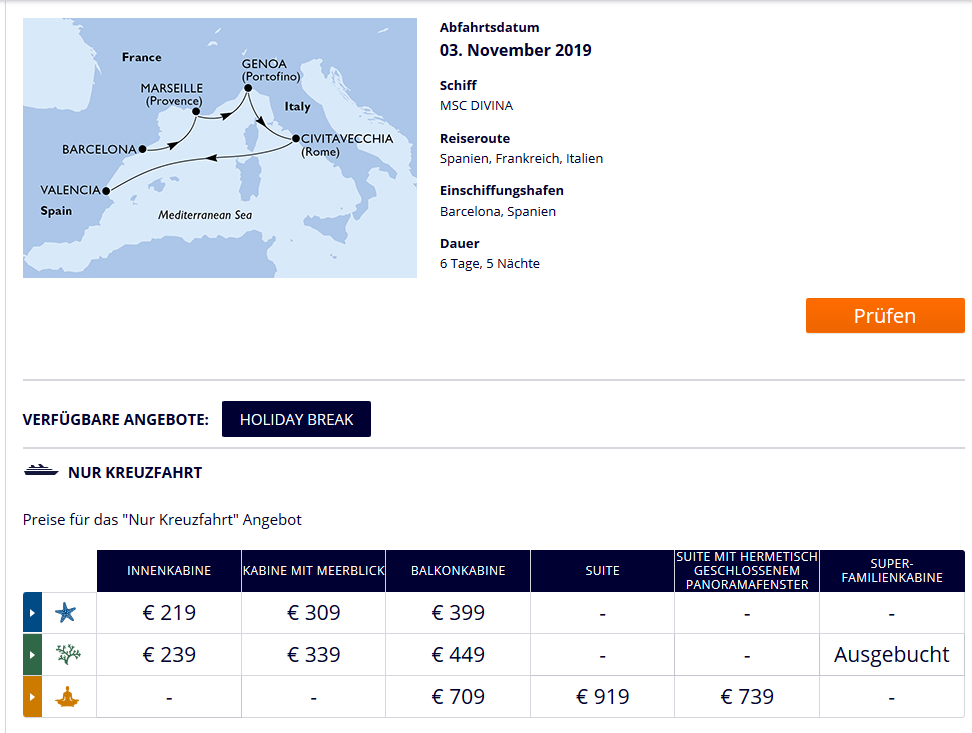Viewport: 972px width, 733px height.
Task: Click the Super-Familienkabine column header
Action: pos(891,571)
